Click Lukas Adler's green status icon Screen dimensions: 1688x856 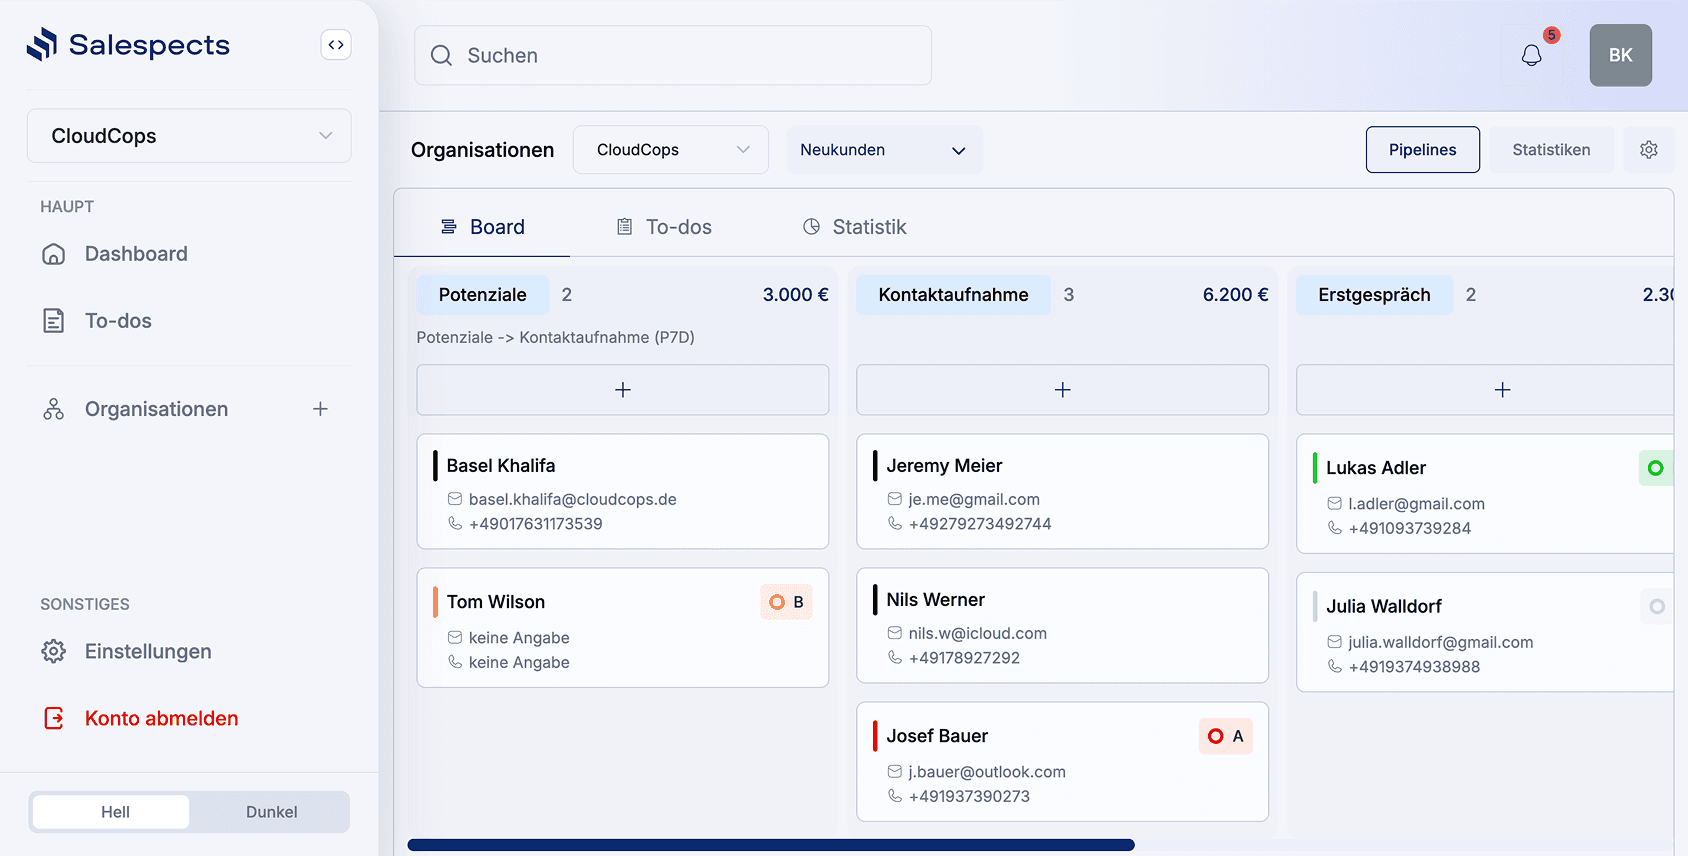pos(1655,468)
